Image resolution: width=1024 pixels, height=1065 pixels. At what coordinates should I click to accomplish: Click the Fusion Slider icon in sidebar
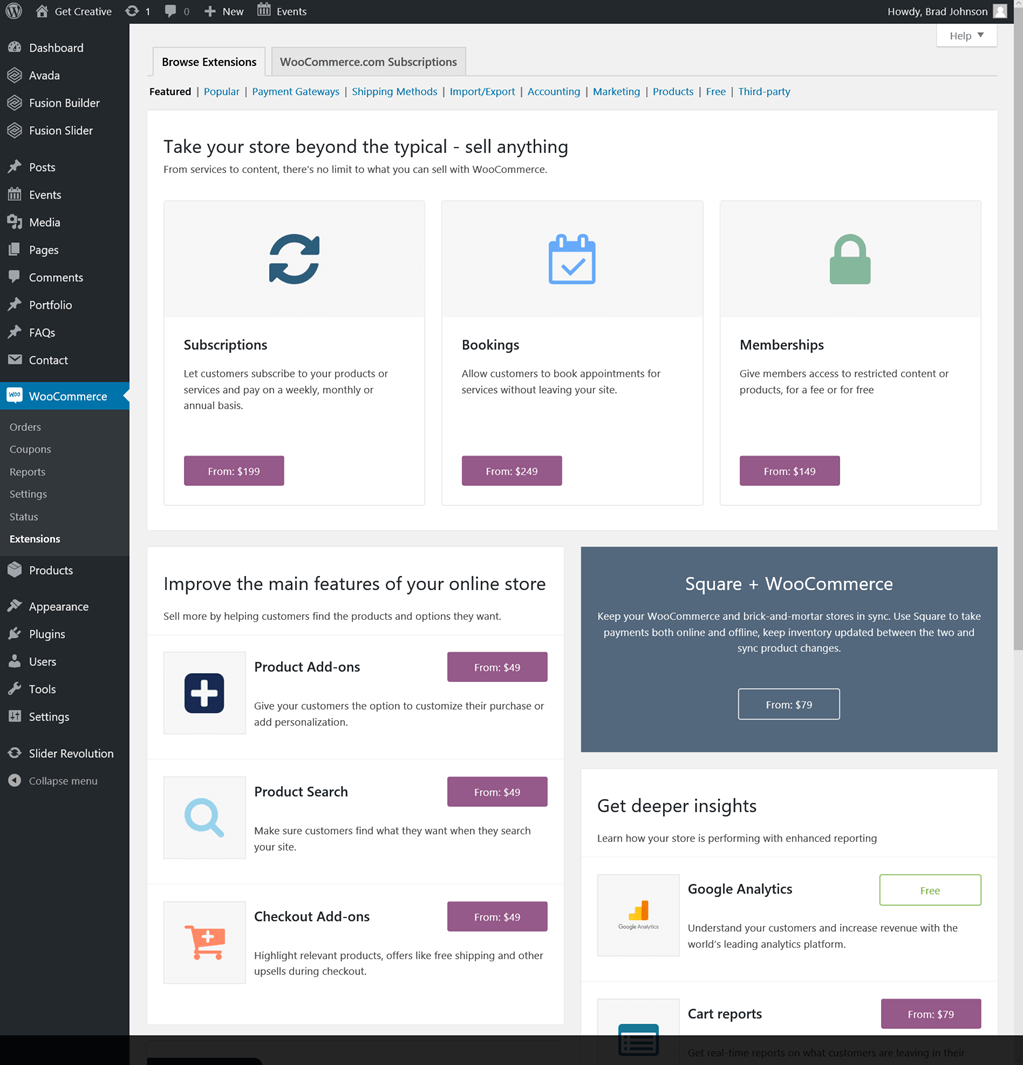tap(14, 130)
